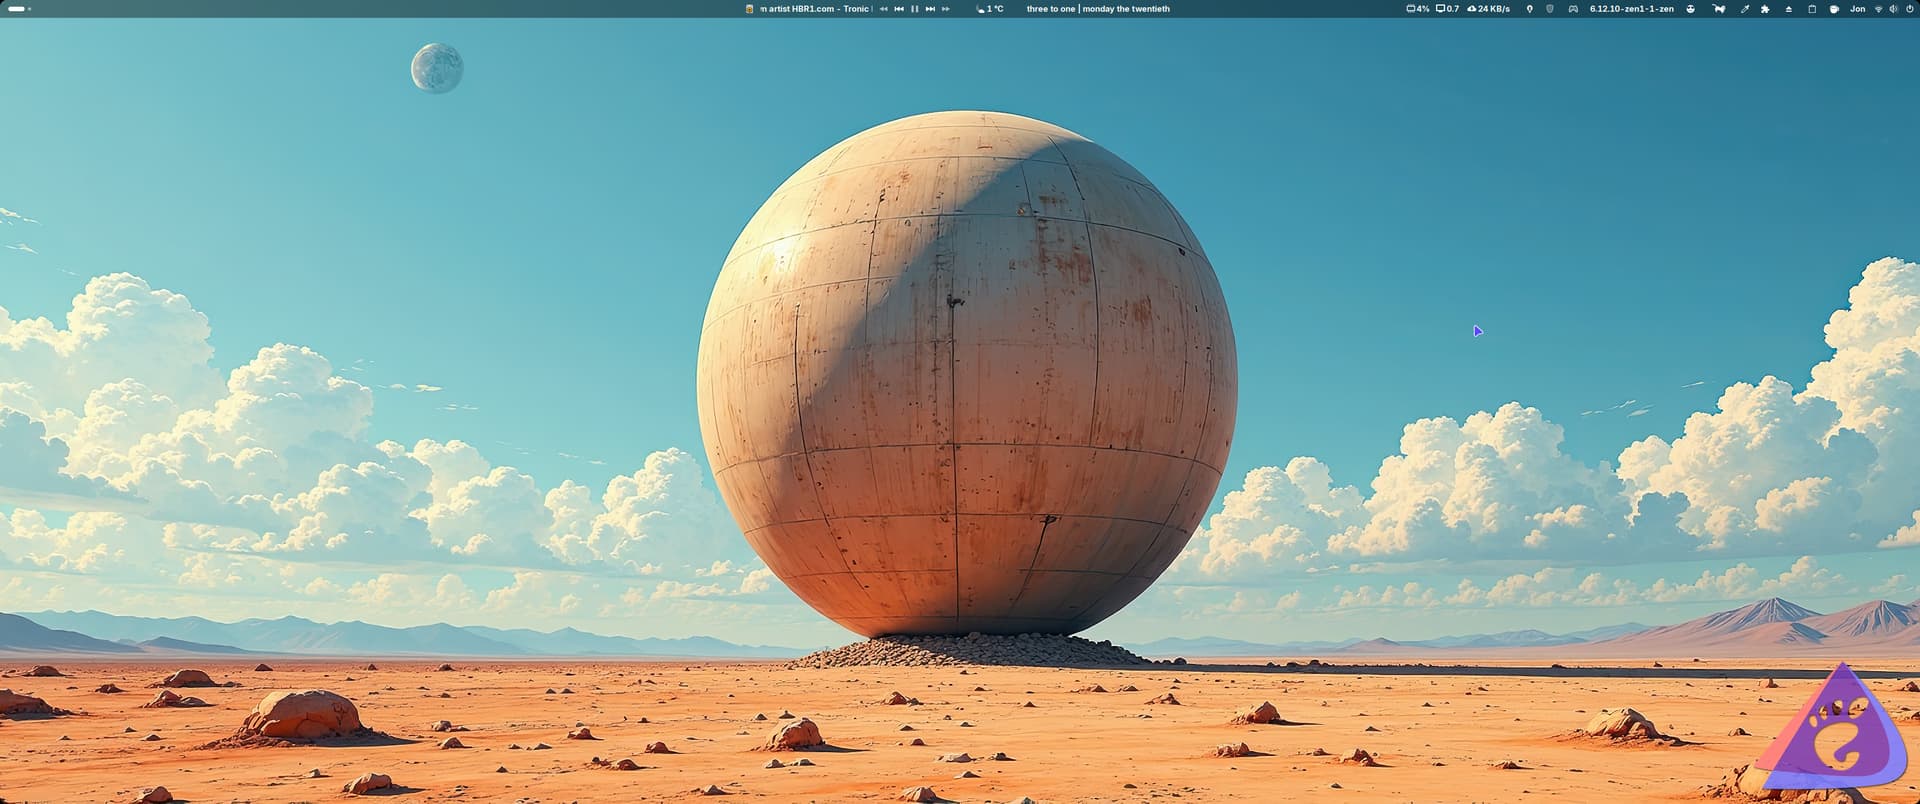1920x804 pixels.
Task: Open the 4% memory usage indicator
Action: 1418,9
